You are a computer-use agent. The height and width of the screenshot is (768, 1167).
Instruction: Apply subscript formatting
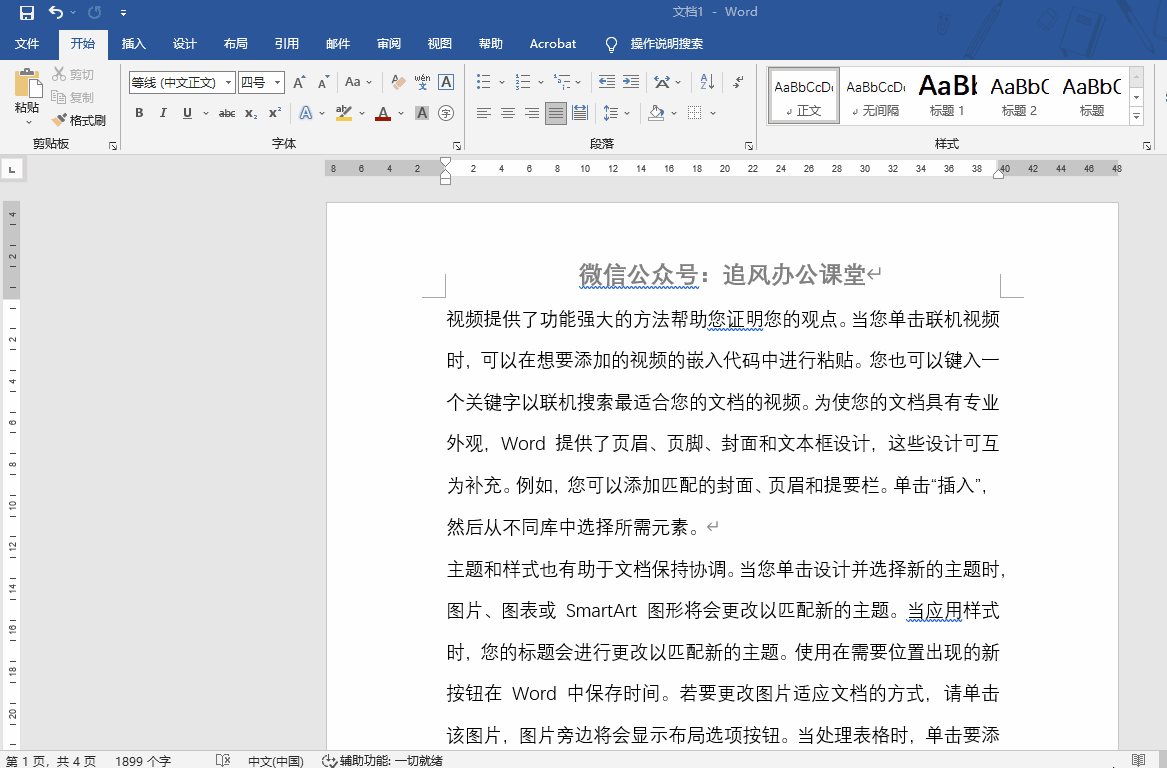point(251,113)
